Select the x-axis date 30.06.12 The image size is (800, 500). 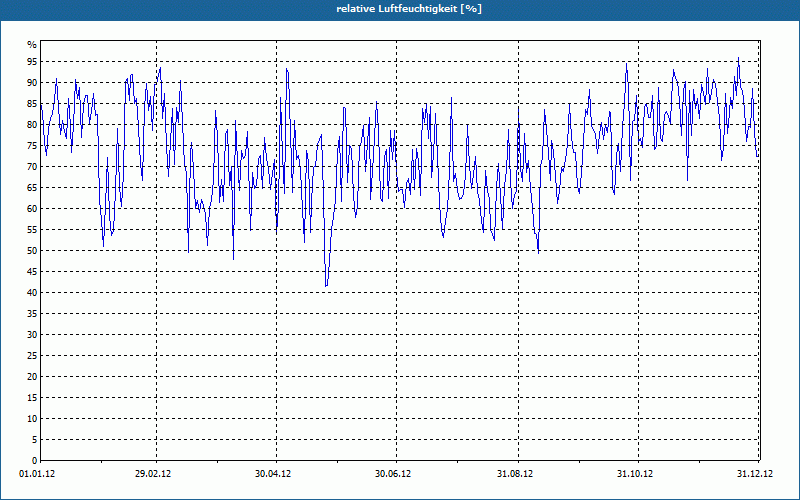pyautogui.click(x=393, y=474)
